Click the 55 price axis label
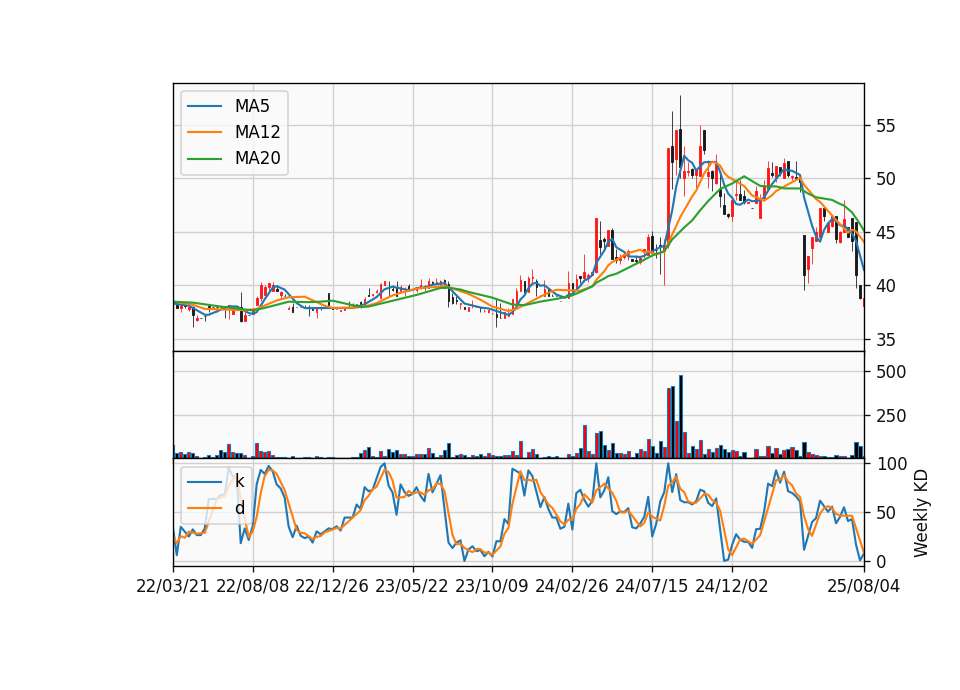This screenshot has width=960, height=690. tap(885, 126)
